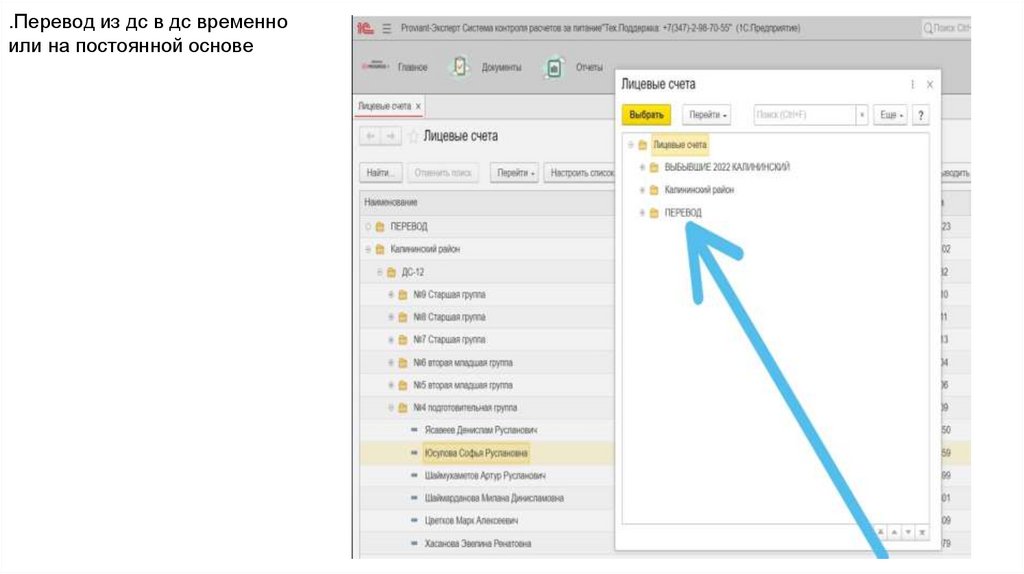Click in the dialog Поиск (Ctrl+F) field
This screenshot has width=1024, height=574.
click(805, 115)
